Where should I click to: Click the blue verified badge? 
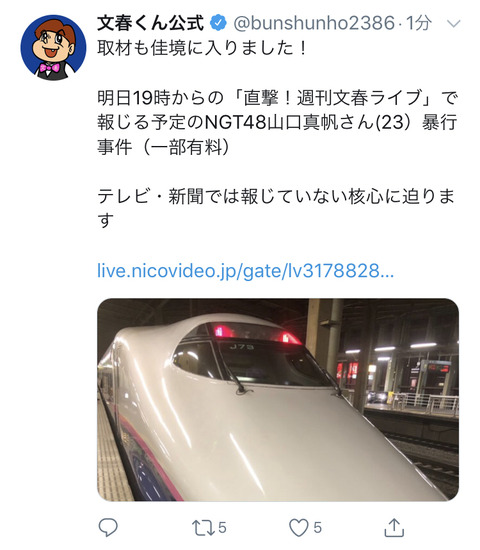(x=218, y=23)
